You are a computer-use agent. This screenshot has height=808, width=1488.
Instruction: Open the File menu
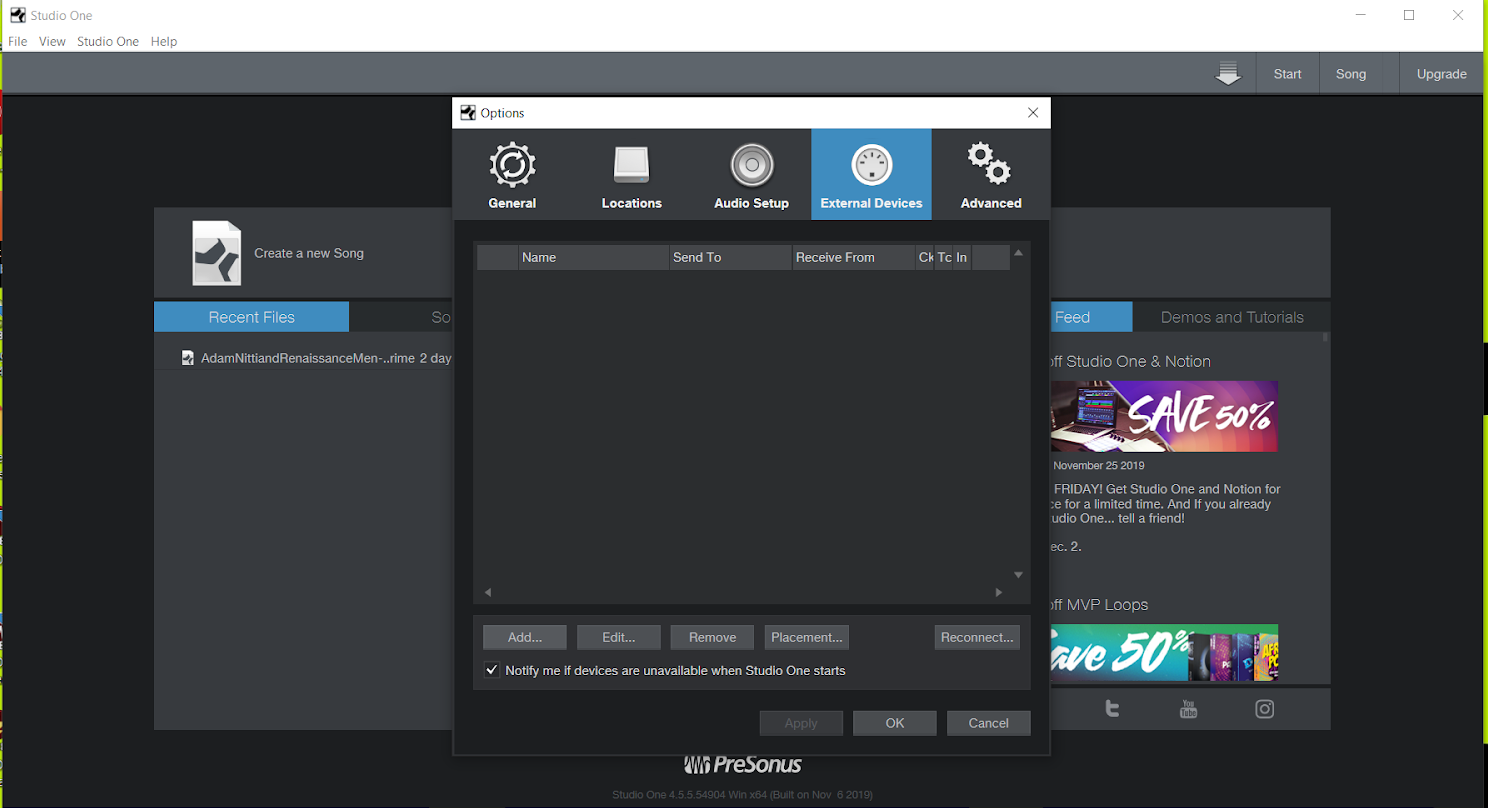point(18,41)
